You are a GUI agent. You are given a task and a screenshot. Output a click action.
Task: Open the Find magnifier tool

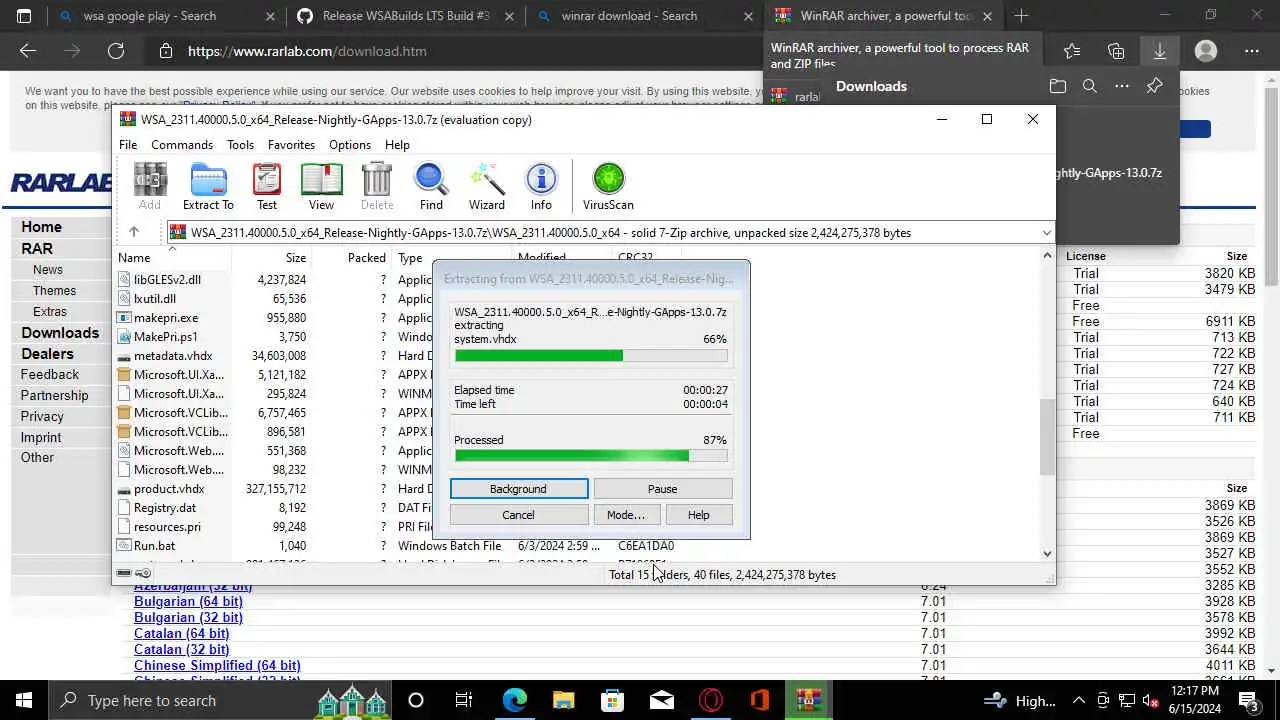click(431, 187)
